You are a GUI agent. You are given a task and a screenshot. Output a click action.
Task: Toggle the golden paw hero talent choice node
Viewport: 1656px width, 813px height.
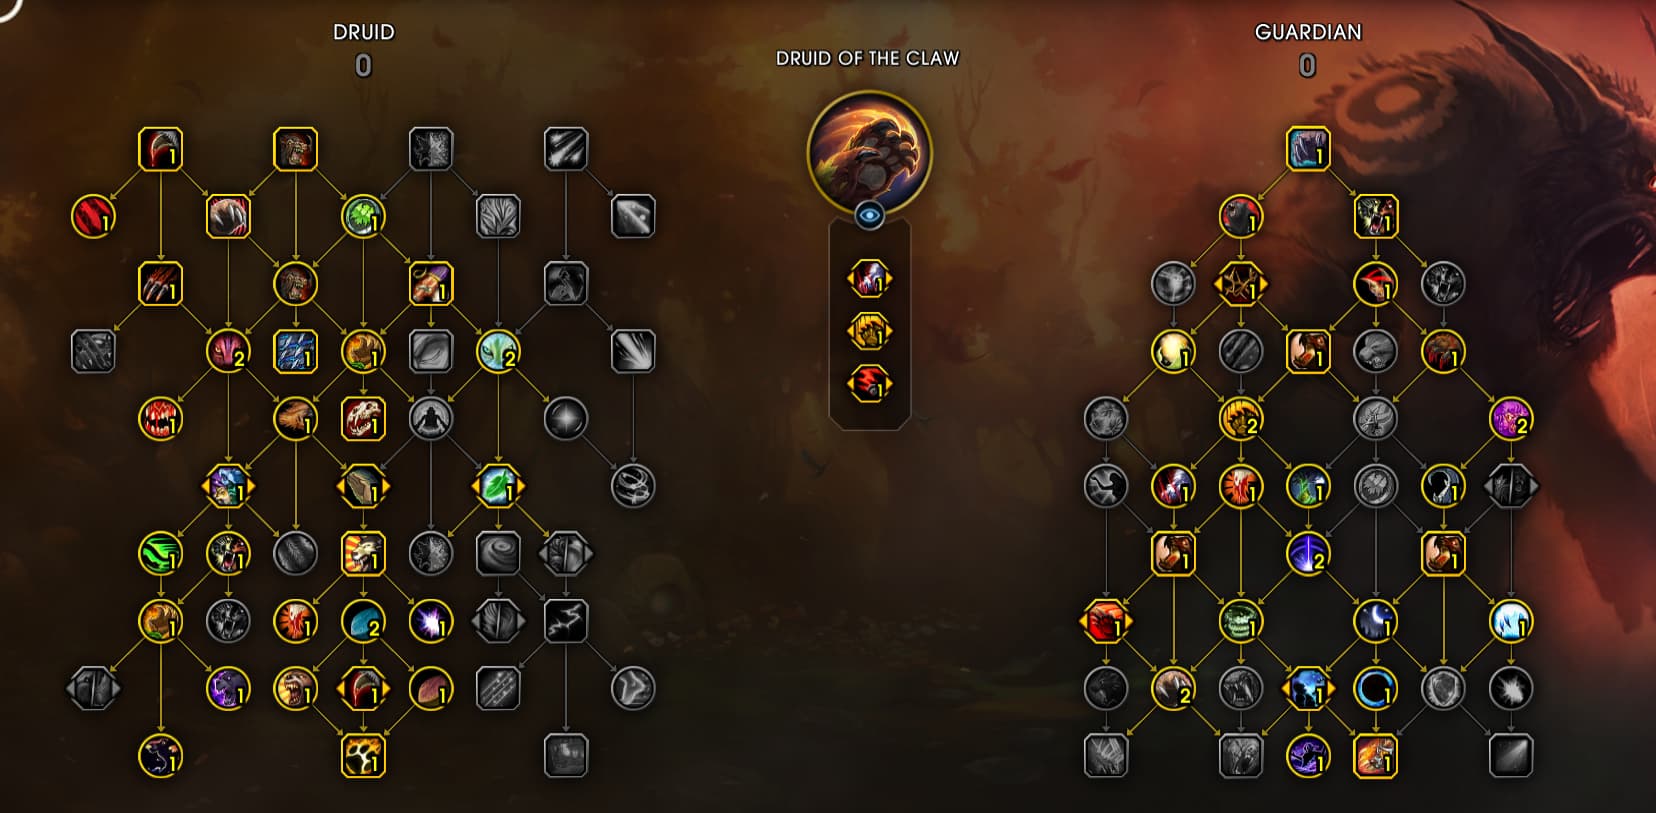(869, 331)
